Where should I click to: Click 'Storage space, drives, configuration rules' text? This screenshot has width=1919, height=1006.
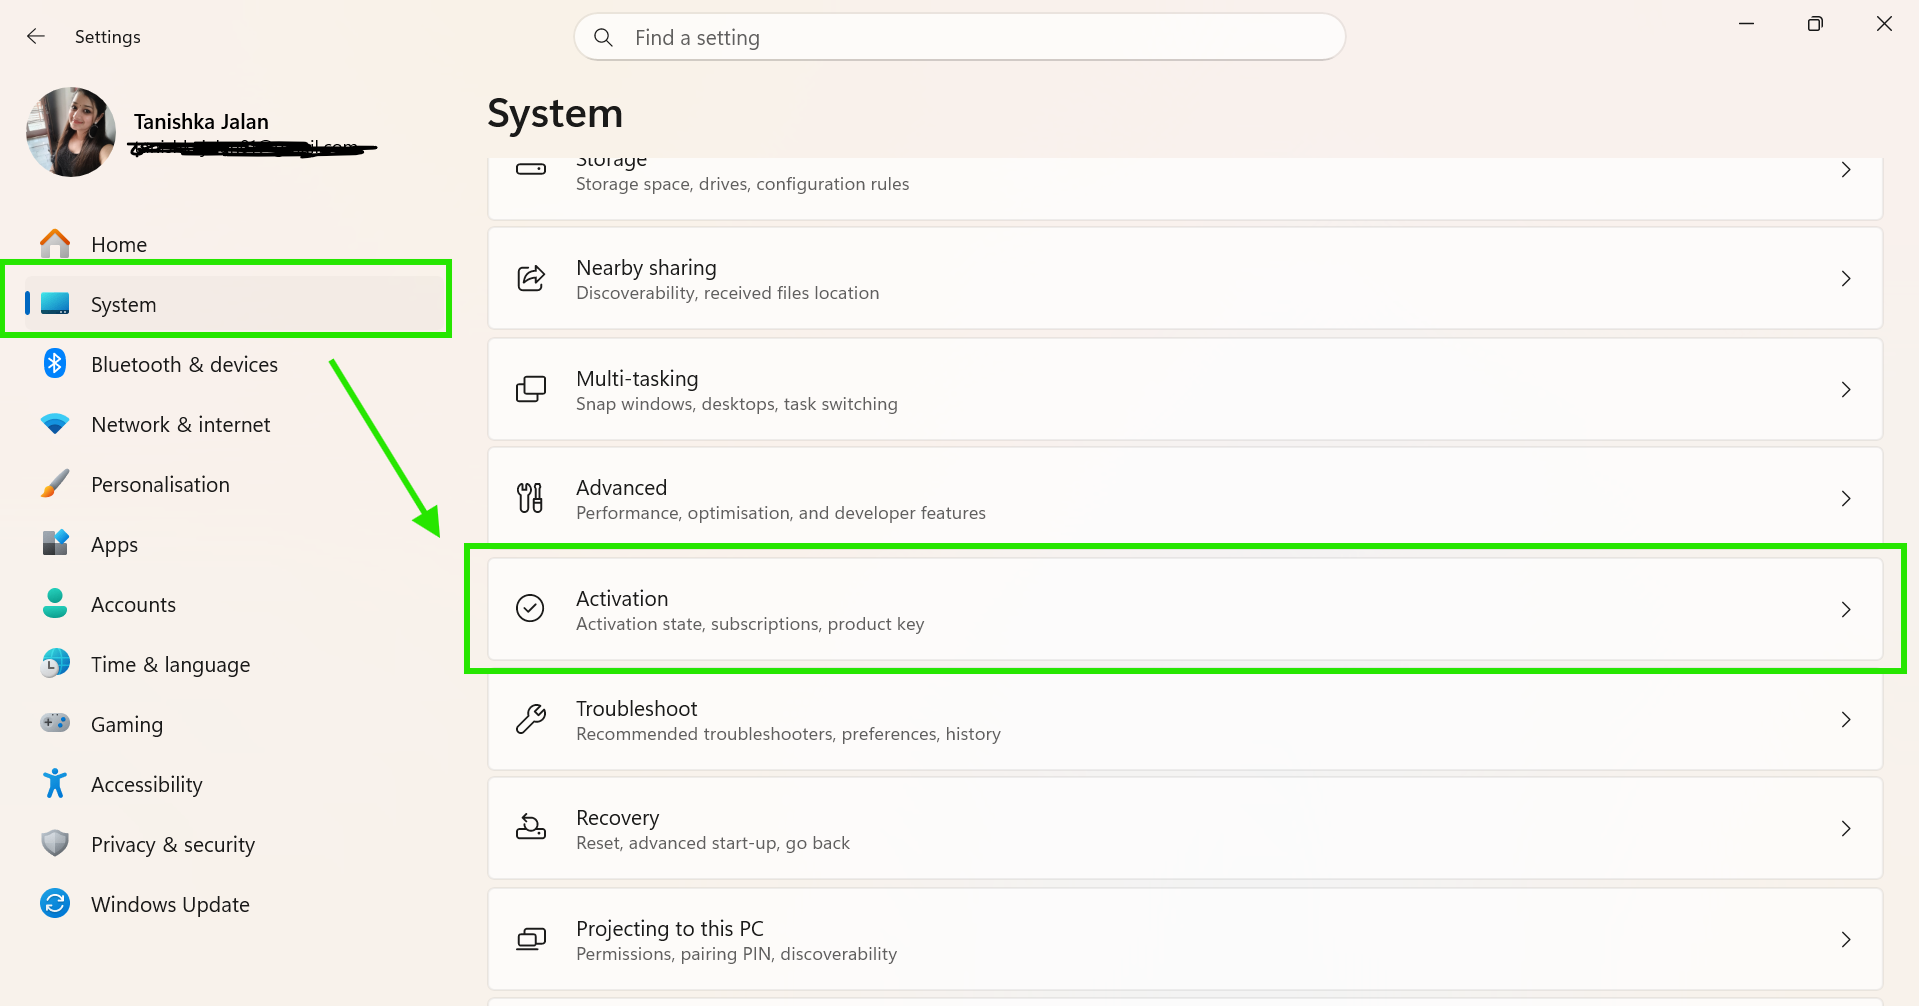pos(742,184)
